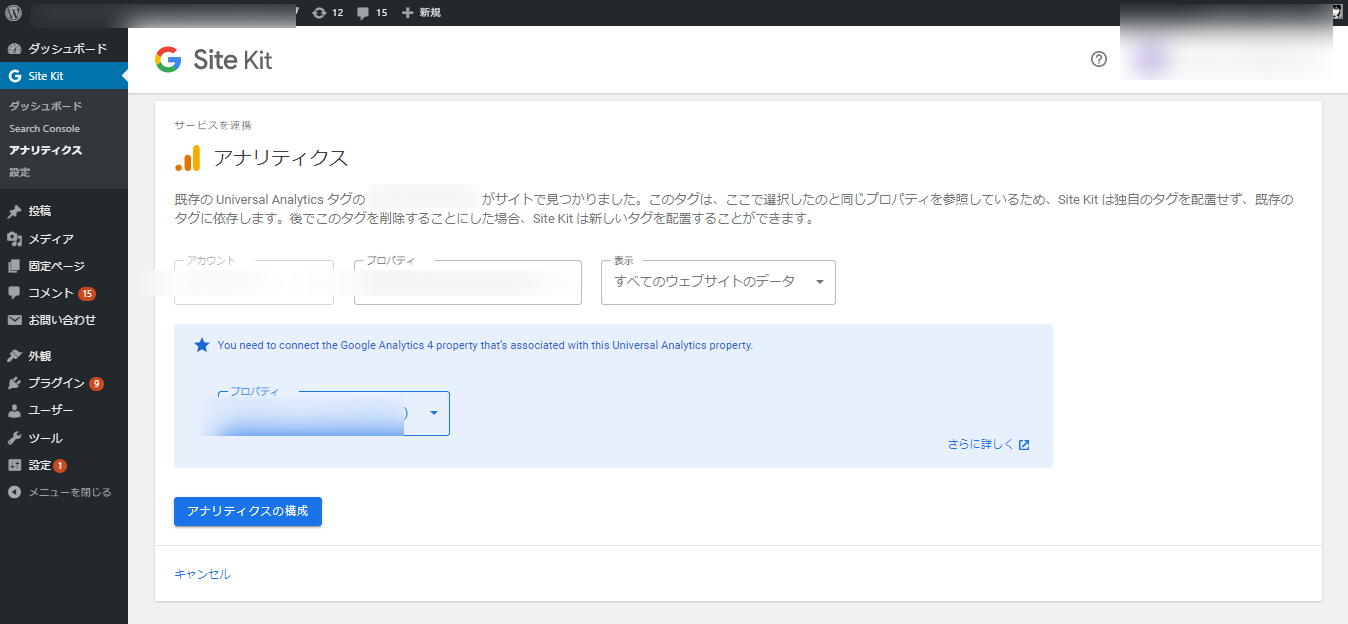1348x624 pixels.
Task: Open the Site Kit help question-mark icon
Action: click(1099, 59)
